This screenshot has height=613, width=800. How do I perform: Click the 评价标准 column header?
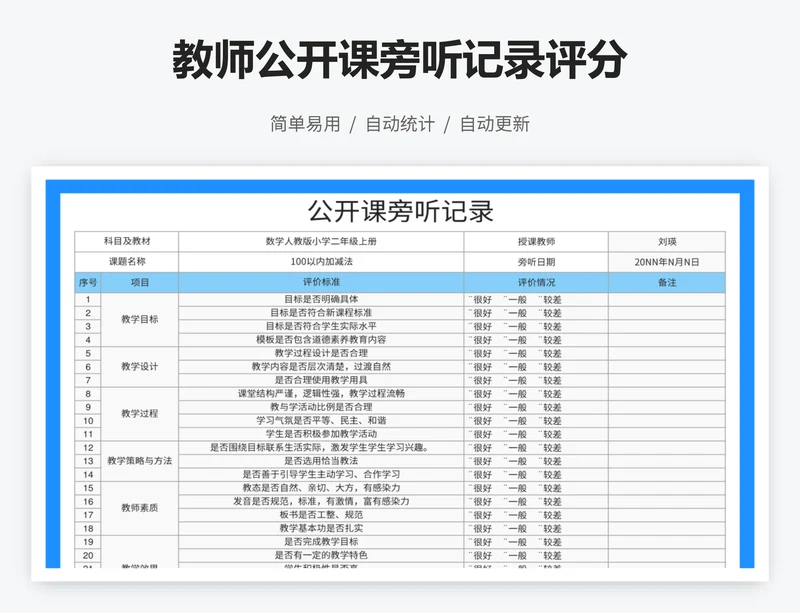(321, 283)
